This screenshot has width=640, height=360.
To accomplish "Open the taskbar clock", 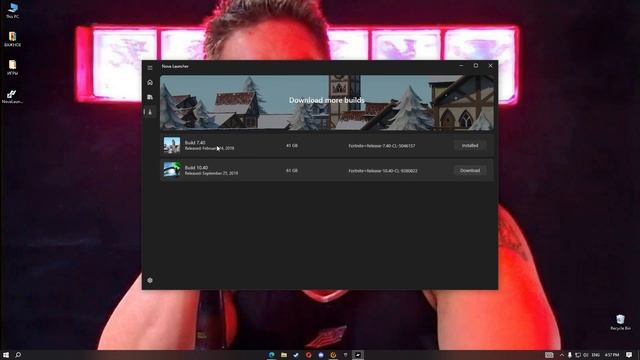I will click(612, 355).
